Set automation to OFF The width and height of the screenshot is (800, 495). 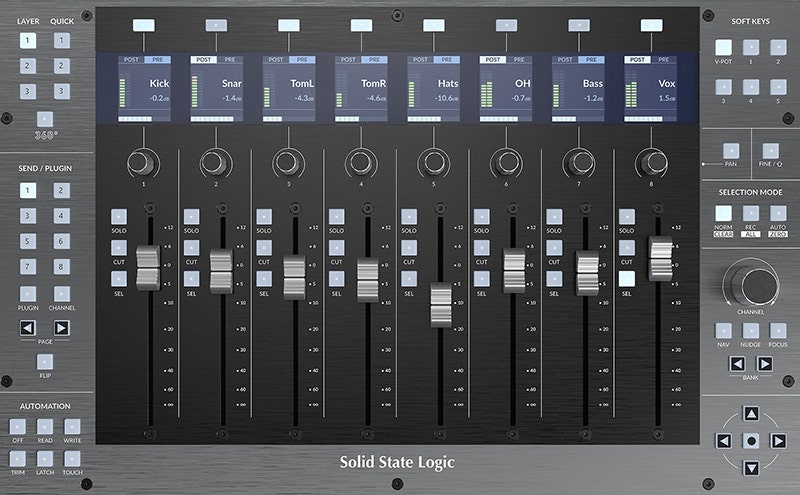17,427
